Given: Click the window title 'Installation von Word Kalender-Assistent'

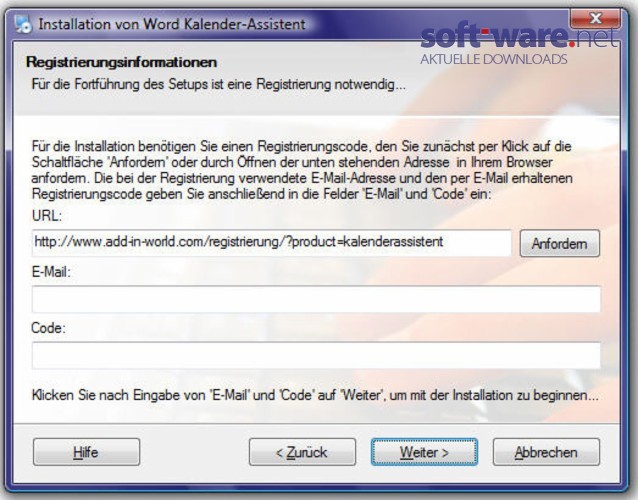Looking at the screenshot, I should [x=172, y=24].
